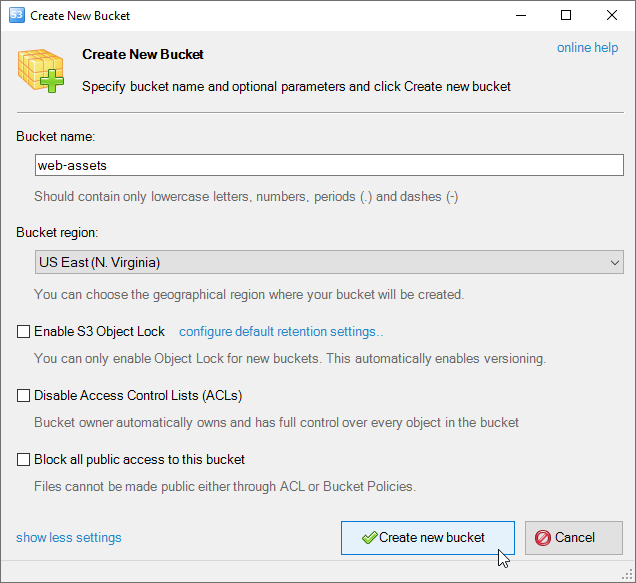Click the geographical region hint text
The height and width of the screenshot is (583, 636).
tap(249, 294)
